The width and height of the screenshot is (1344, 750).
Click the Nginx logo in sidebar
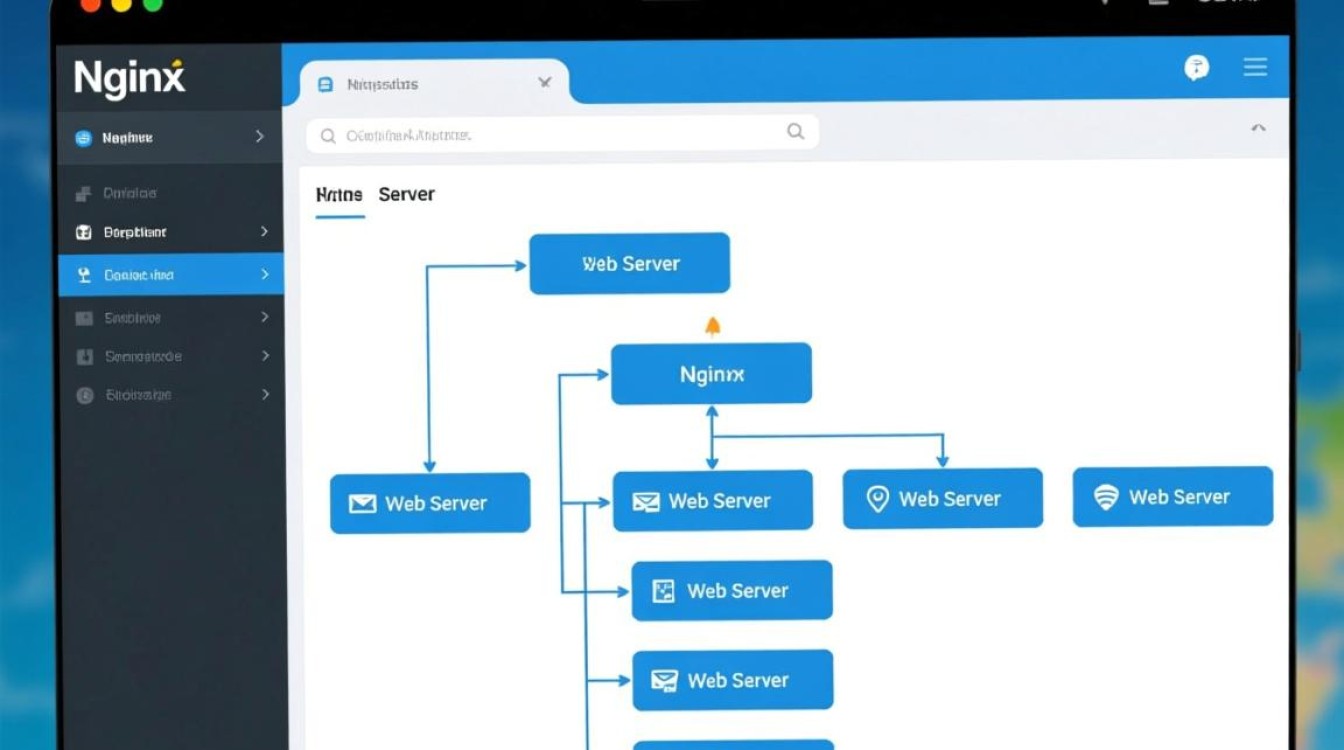pyautogui.click(x=129, y=78)
